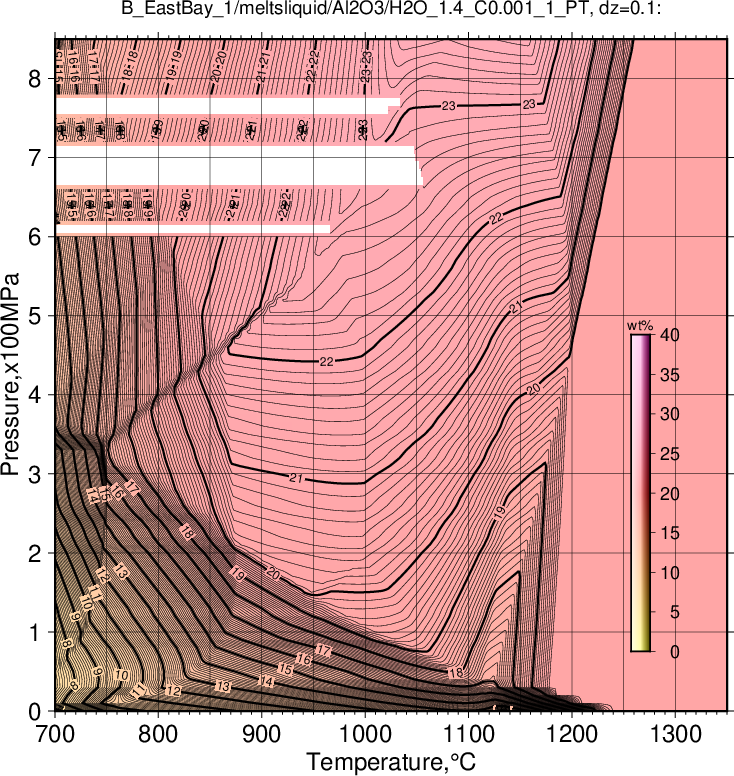
Task: Click the 700 temperature tick label
Action: coord(54,734)
